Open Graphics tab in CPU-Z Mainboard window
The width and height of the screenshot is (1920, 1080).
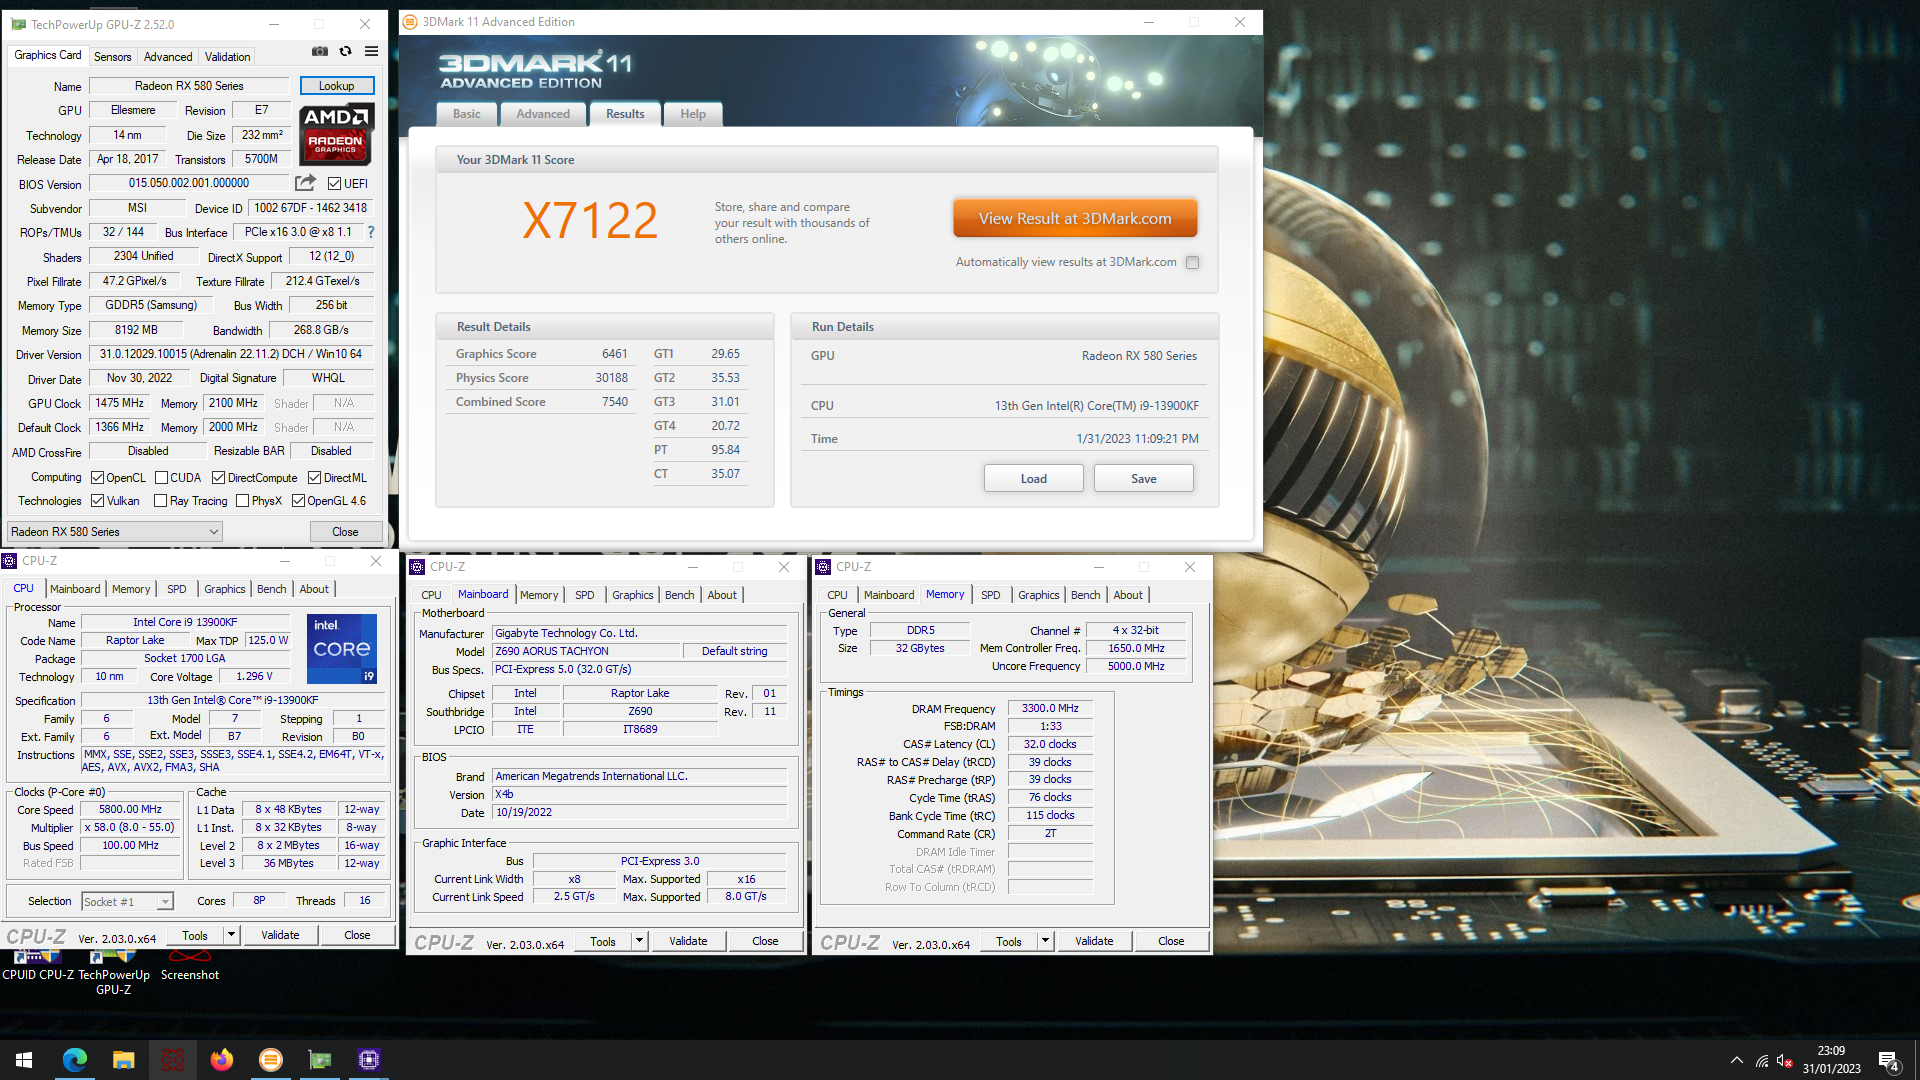point(632,595)
